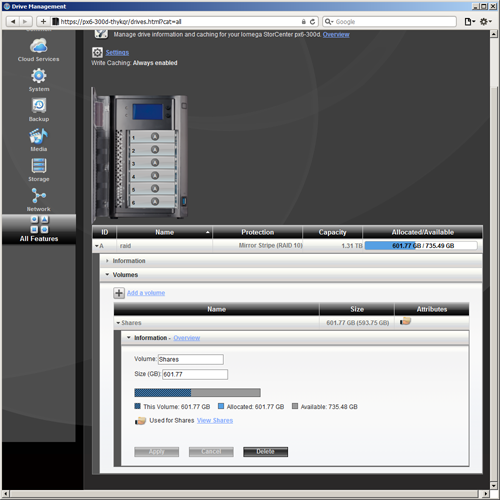Click the volumes Size column header
Viewport: 500px width, 500px height.
pyautogui.click(x=357, y=309)
